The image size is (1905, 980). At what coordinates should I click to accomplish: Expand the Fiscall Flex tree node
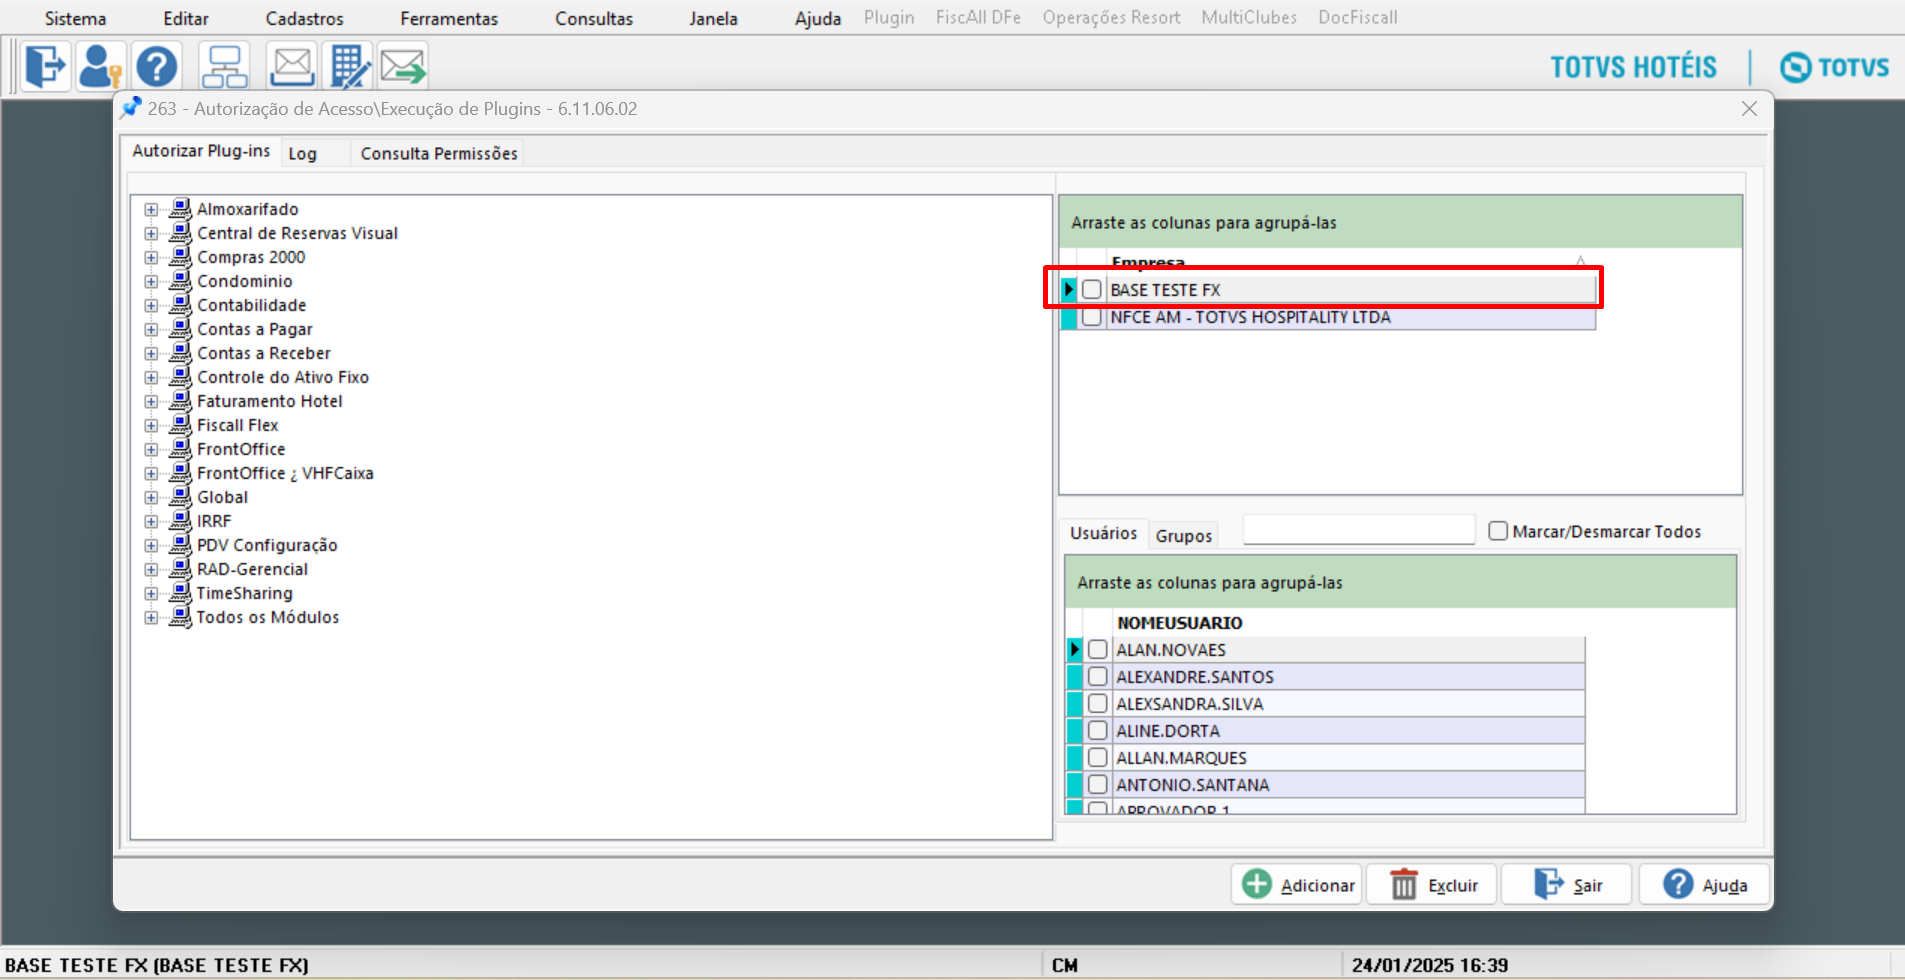(151, 425)
